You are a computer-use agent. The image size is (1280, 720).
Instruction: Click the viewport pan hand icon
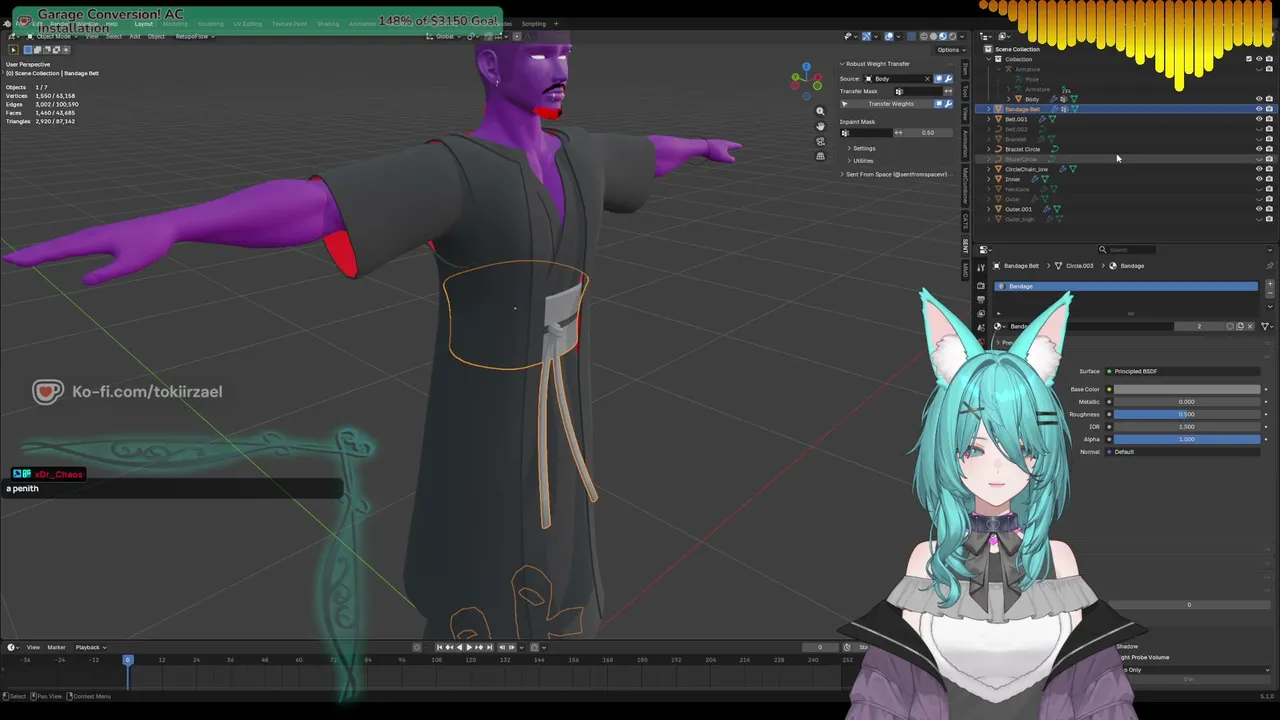click(820, 126)
